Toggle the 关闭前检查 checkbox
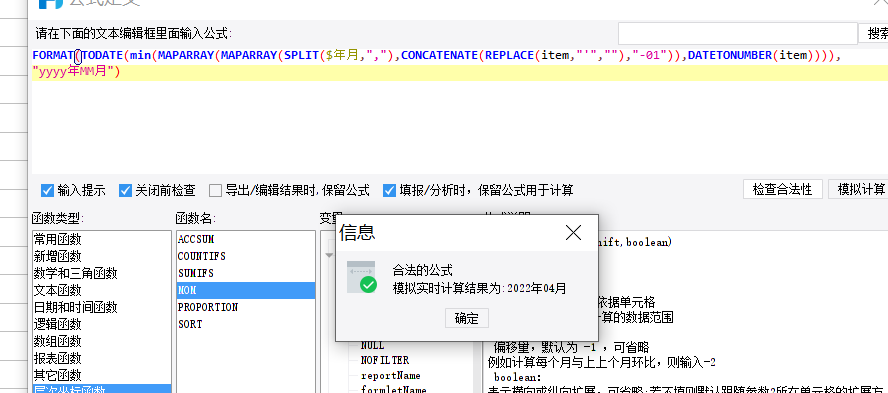 (x=125, y=190)
